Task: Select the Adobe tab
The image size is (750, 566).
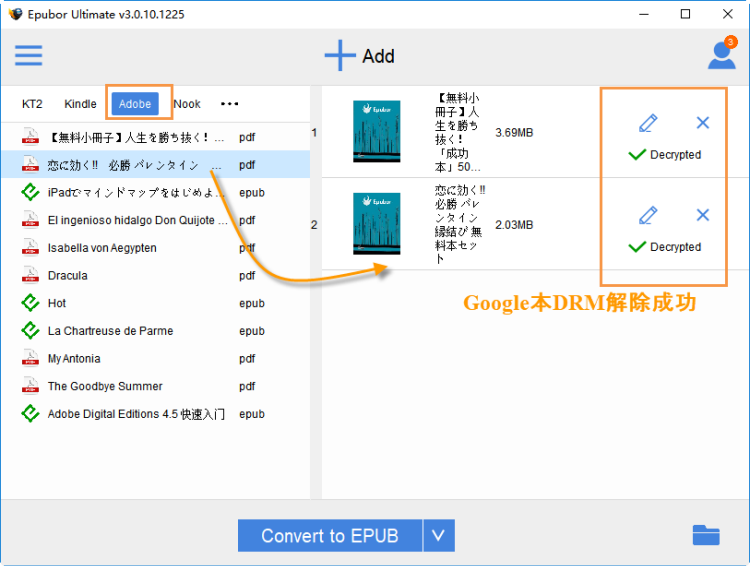Action: point(135,104)
